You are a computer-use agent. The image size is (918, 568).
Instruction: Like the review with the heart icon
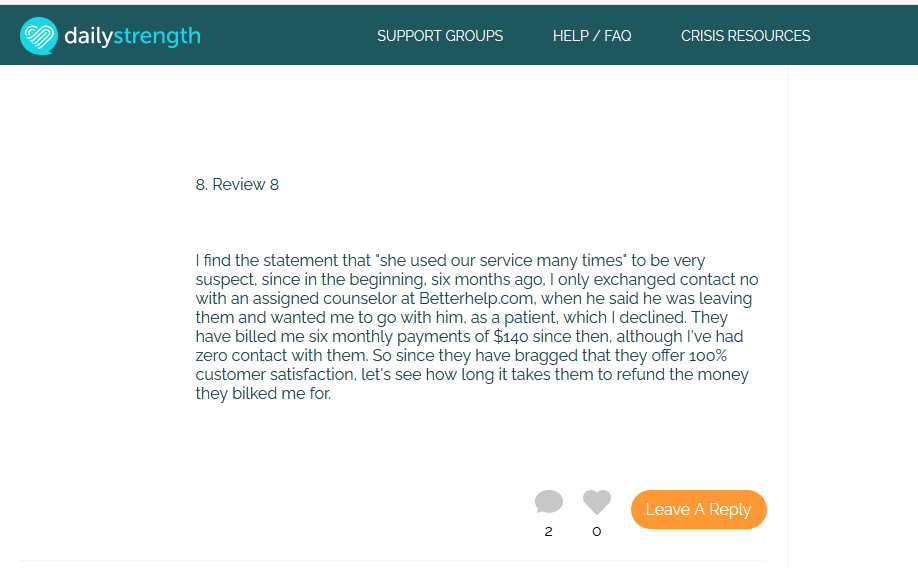(597, 502)
